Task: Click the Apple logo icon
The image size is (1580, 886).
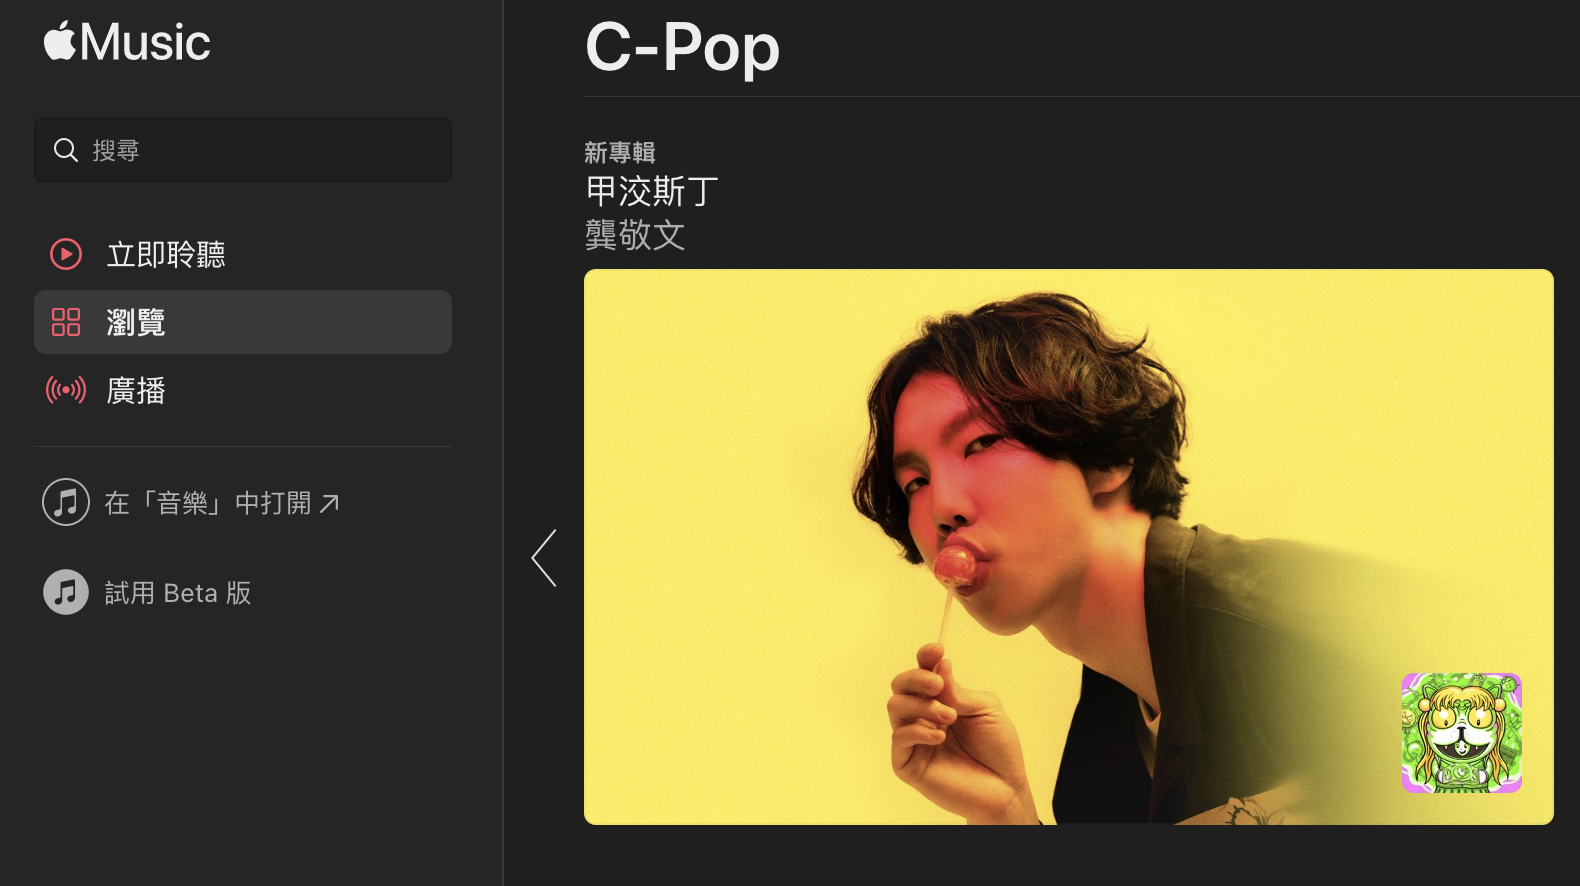Action: [x=60, y=41]
